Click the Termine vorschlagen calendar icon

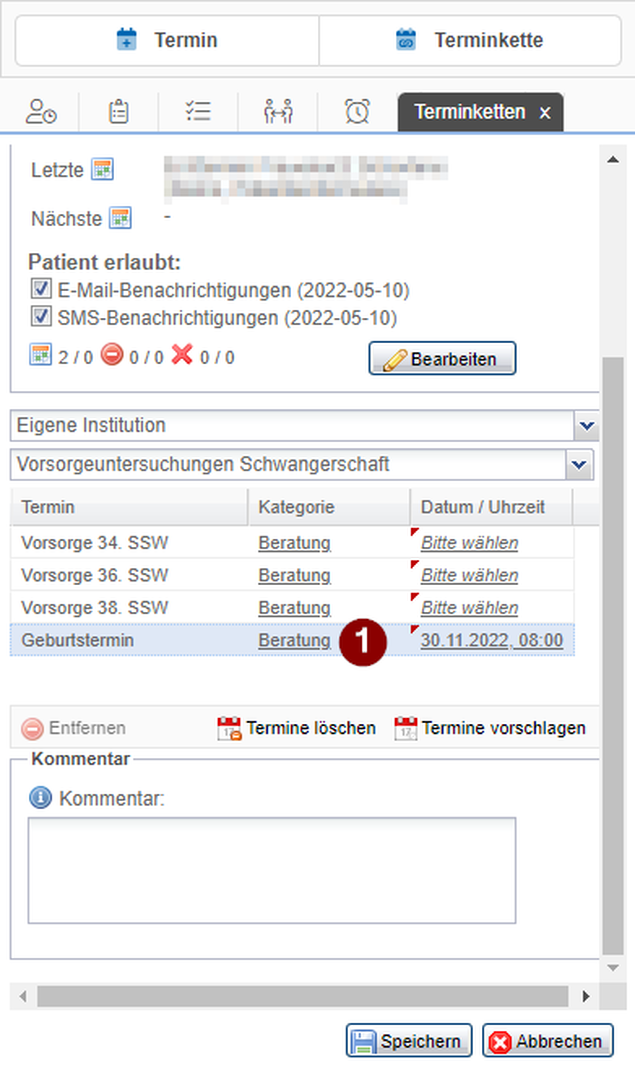coord(408,727)
